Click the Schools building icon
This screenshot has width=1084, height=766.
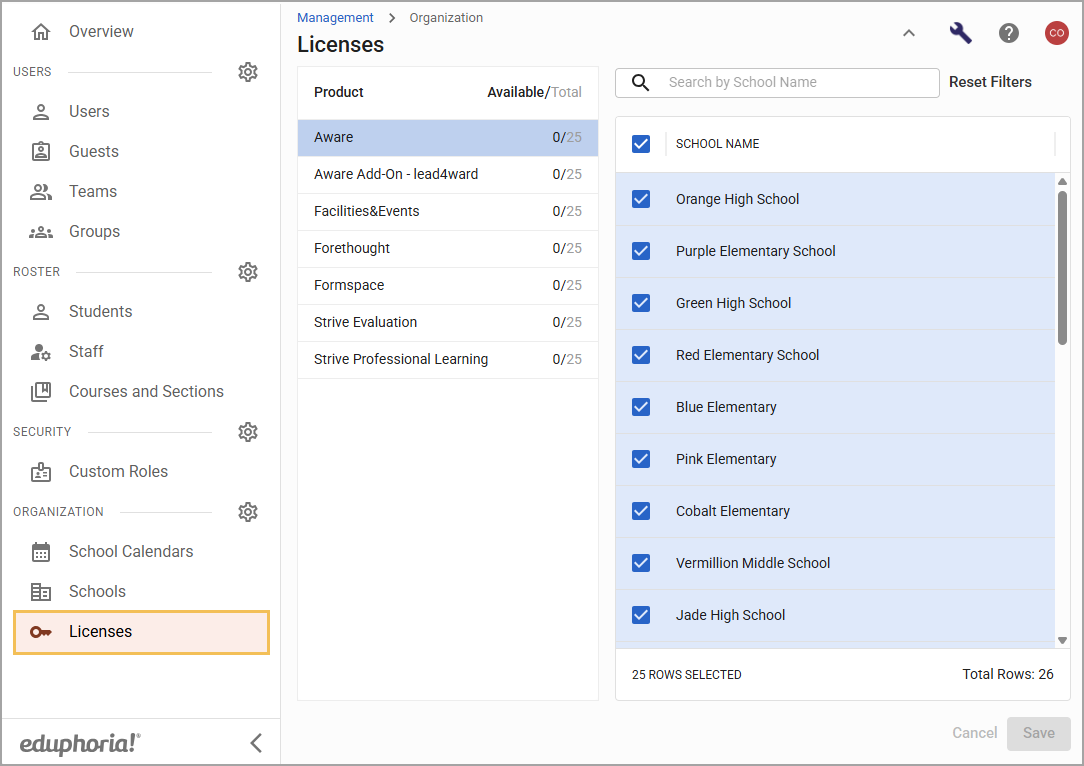41,592
